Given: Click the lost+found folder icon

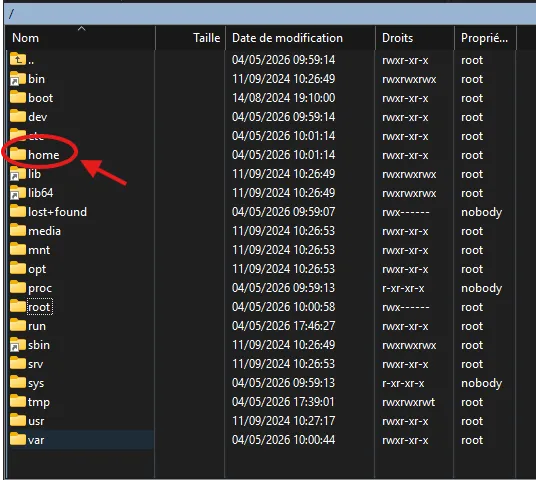Looking at the screenshot, I should click(18, 212).
